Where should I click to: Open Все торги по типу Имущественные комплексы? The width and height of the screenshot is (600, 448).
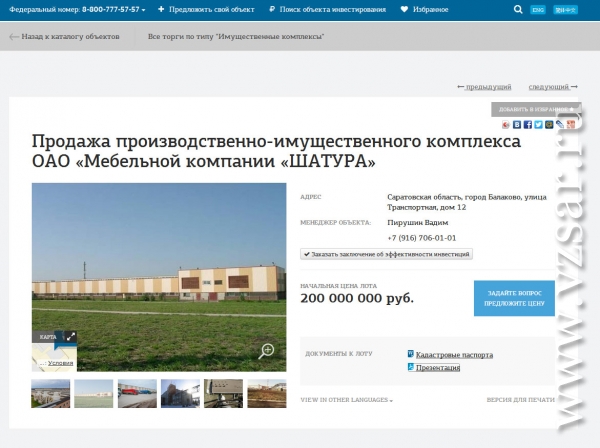point(236,37)
